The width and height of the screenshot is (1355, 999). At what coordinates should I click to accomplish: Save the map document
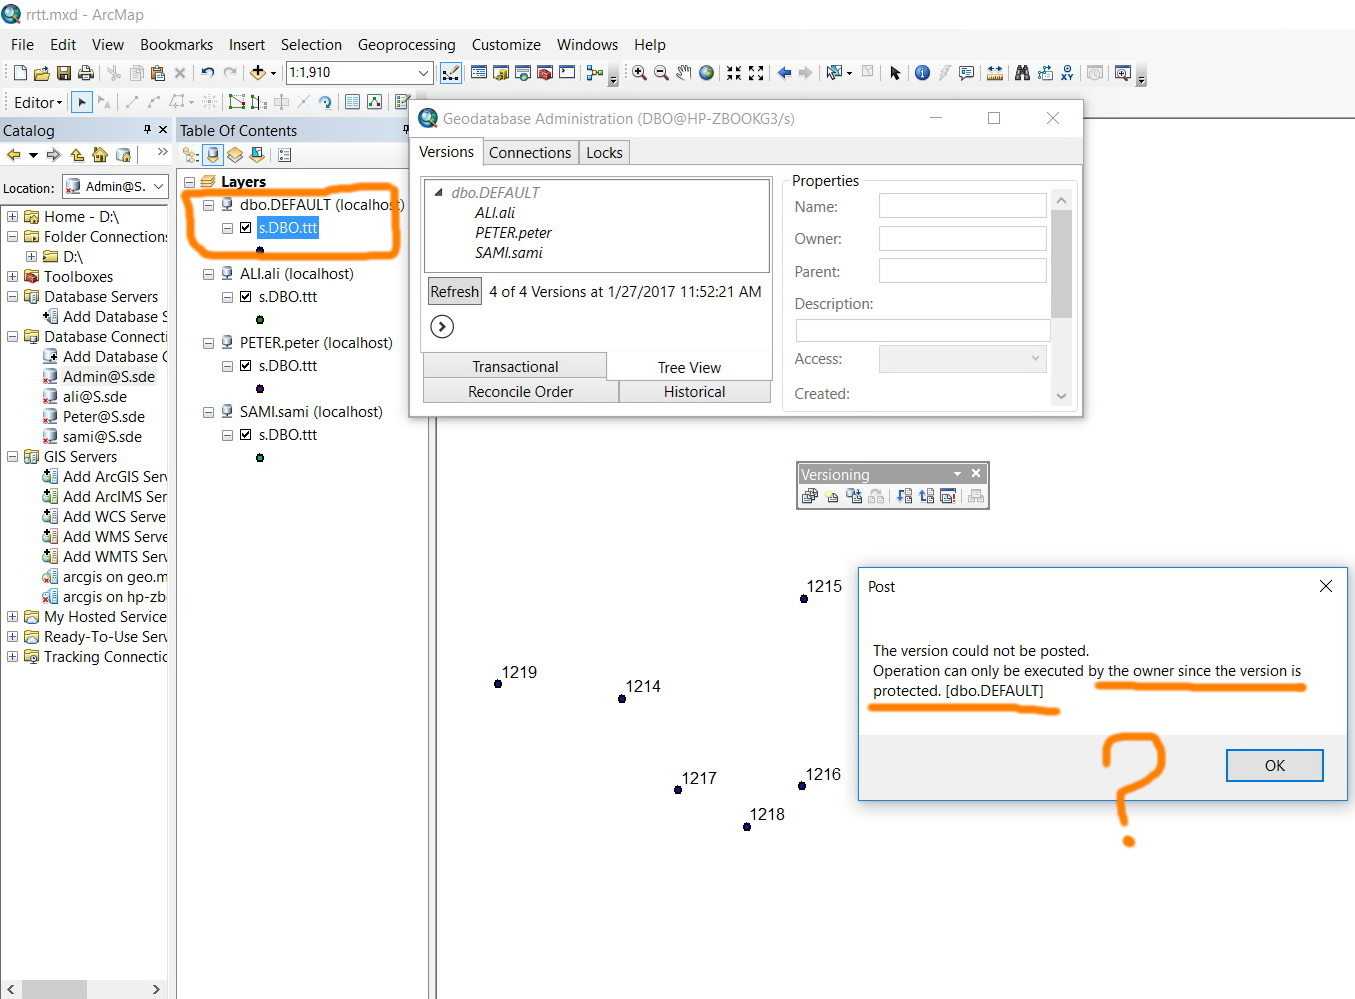[64, 73]
